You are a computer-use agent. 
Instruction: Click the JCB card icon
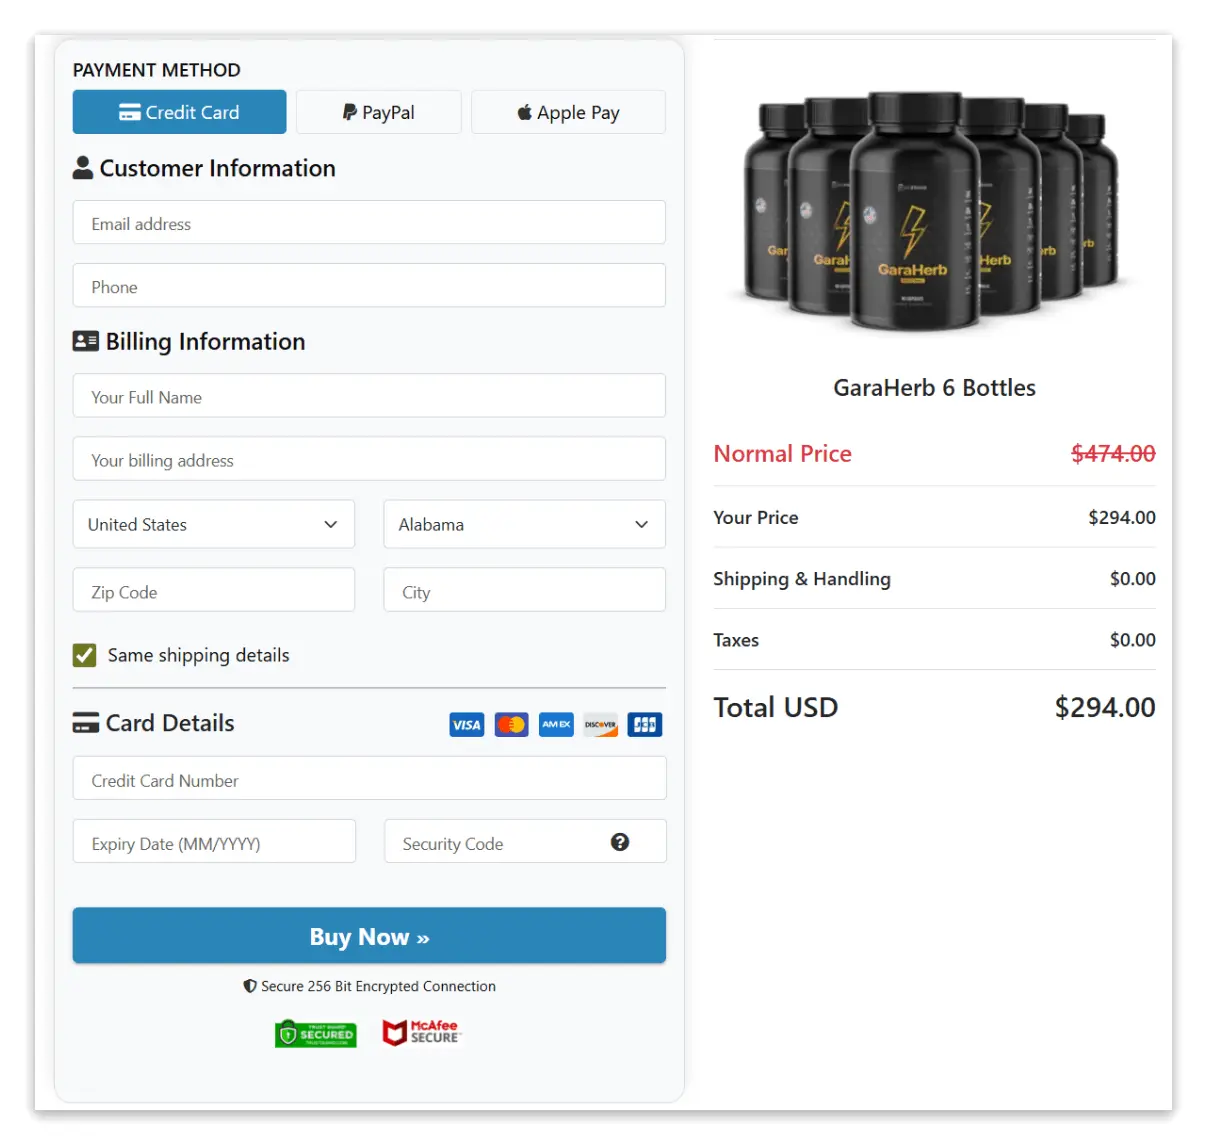(644, 724)
